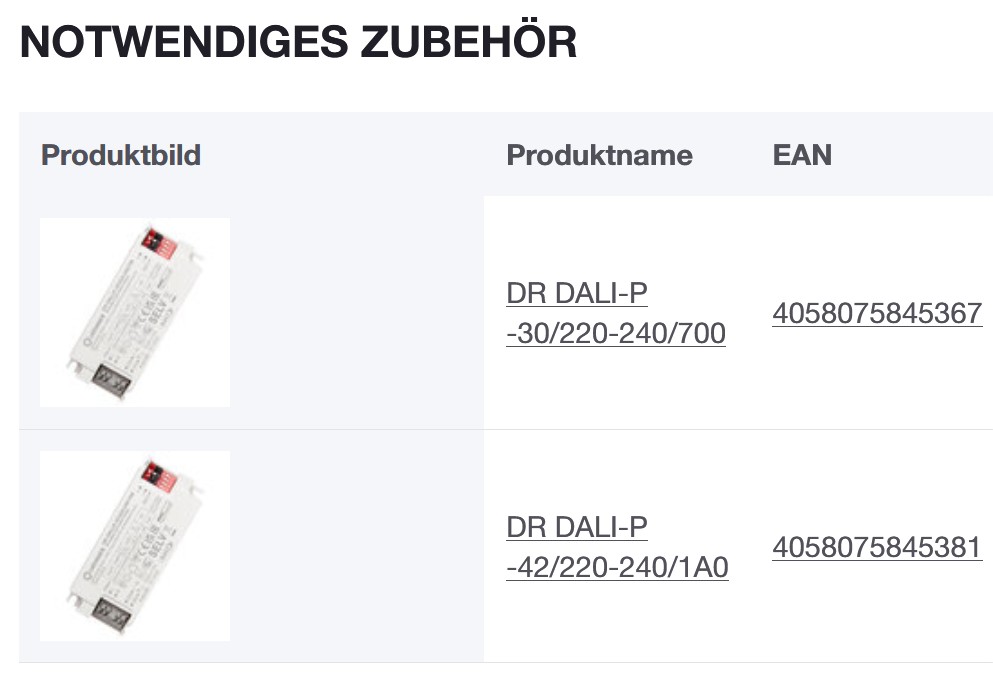Click the Produktbild column header
The image size is (993, 695).
[121, 156]
